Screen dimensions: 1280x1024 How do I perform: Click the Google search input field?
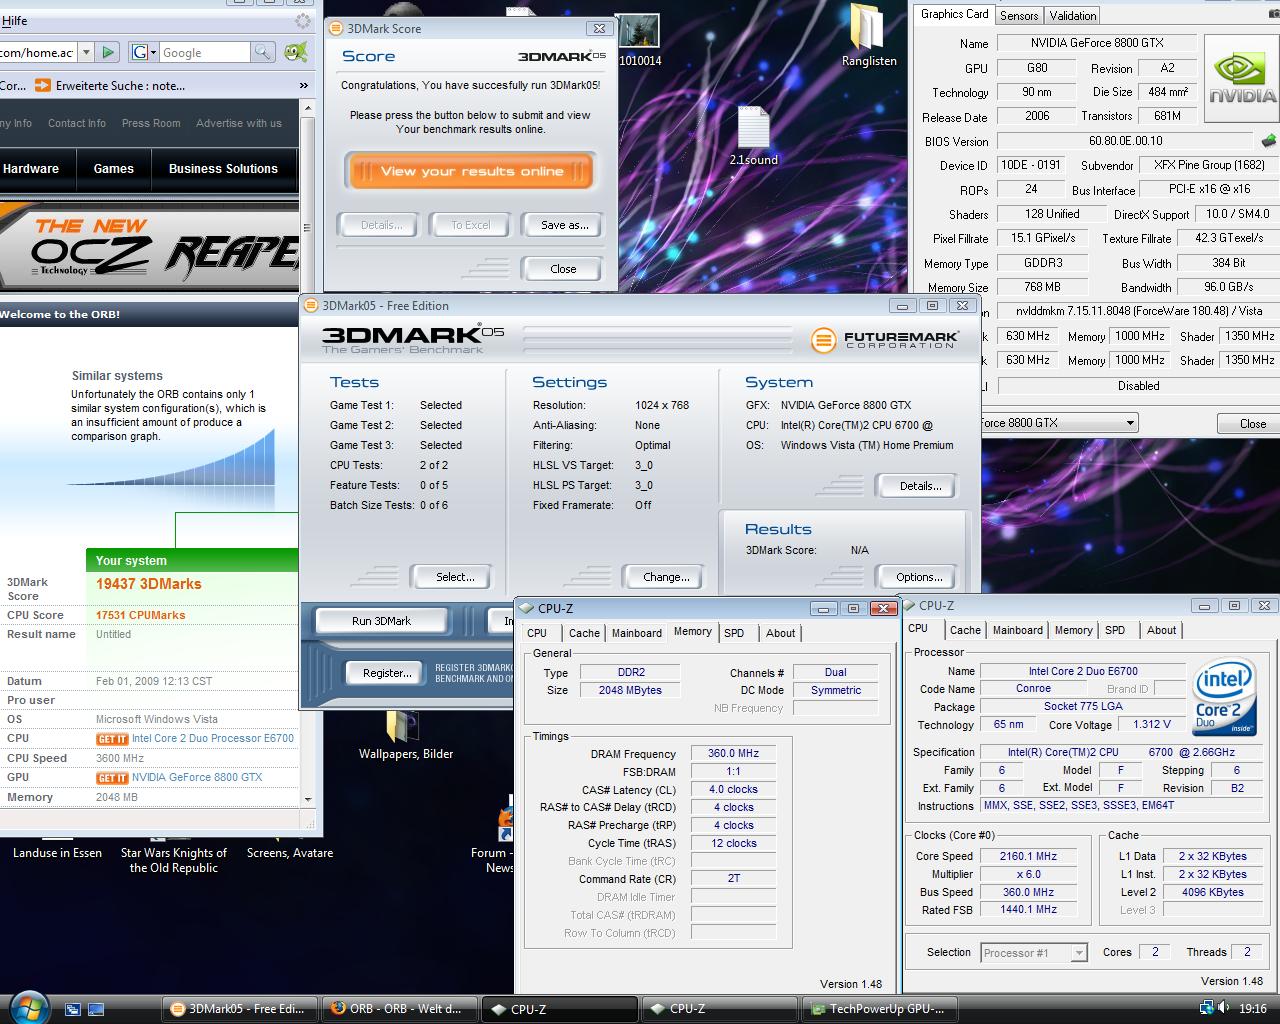click(204, 52)
